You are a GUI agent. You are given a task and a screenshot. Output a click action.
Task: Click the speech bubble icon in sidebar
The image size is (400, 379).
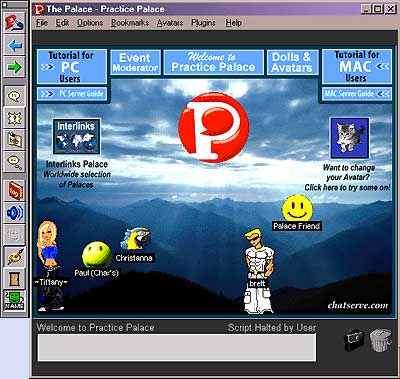15,96
